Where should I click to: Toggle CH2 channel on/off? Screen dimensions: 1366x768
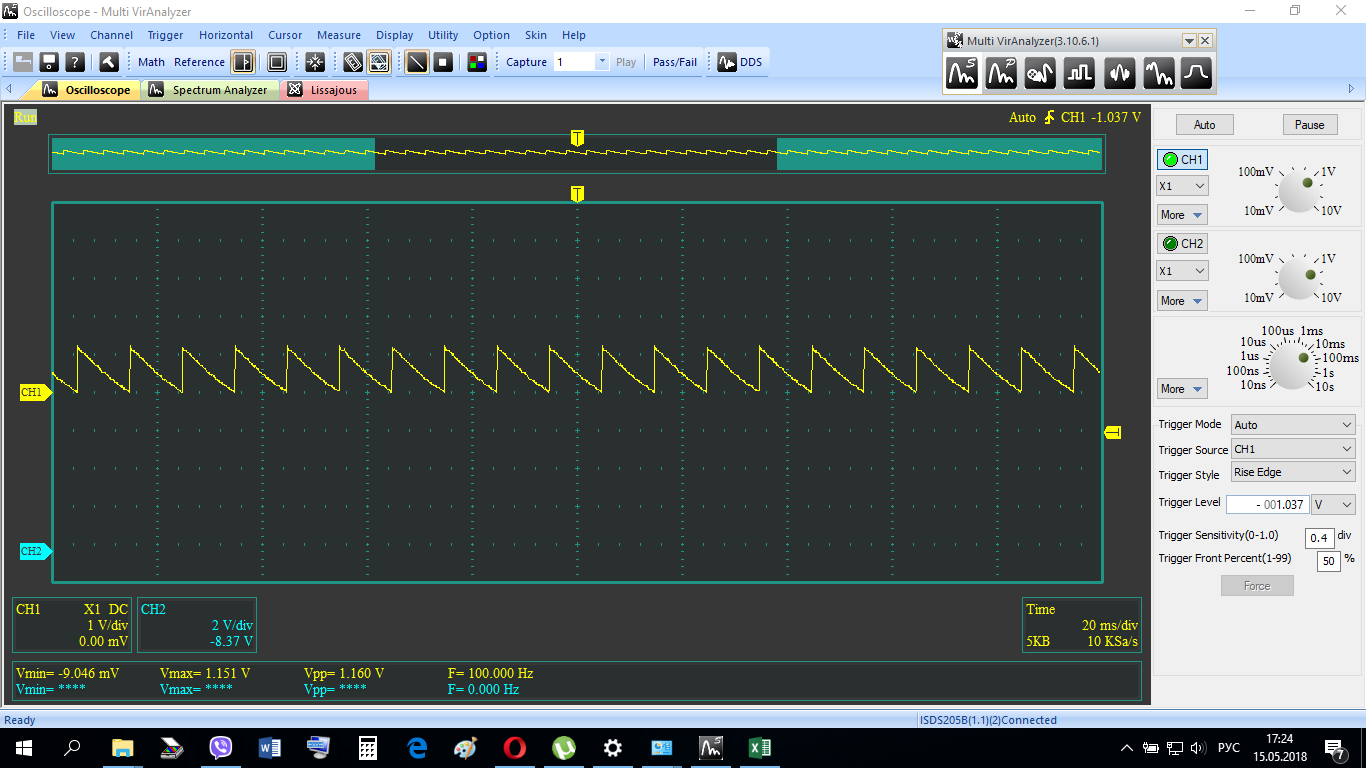point(1181,243)
